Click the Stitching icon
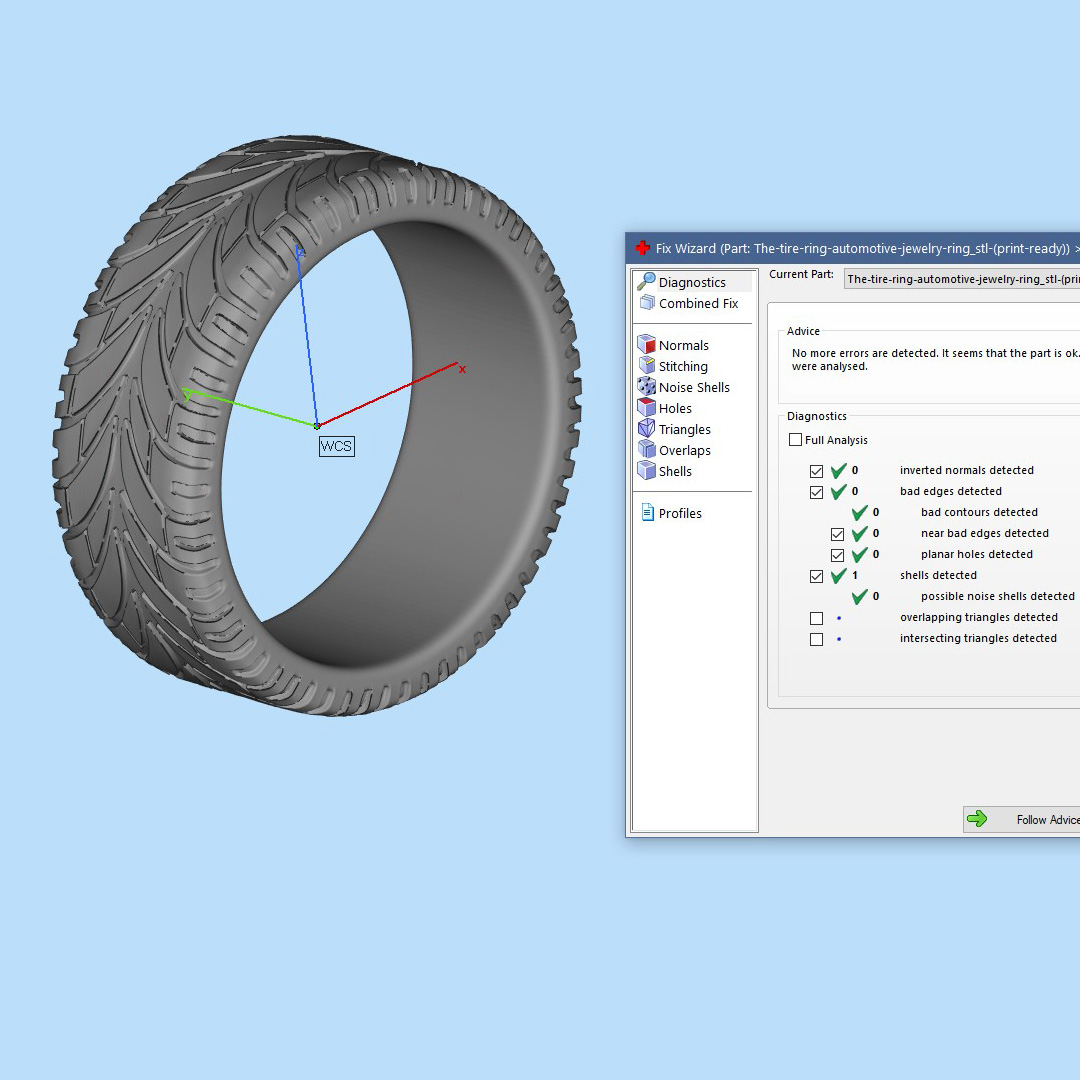This screenshot has width=1080, height=1080. (646, 365)
